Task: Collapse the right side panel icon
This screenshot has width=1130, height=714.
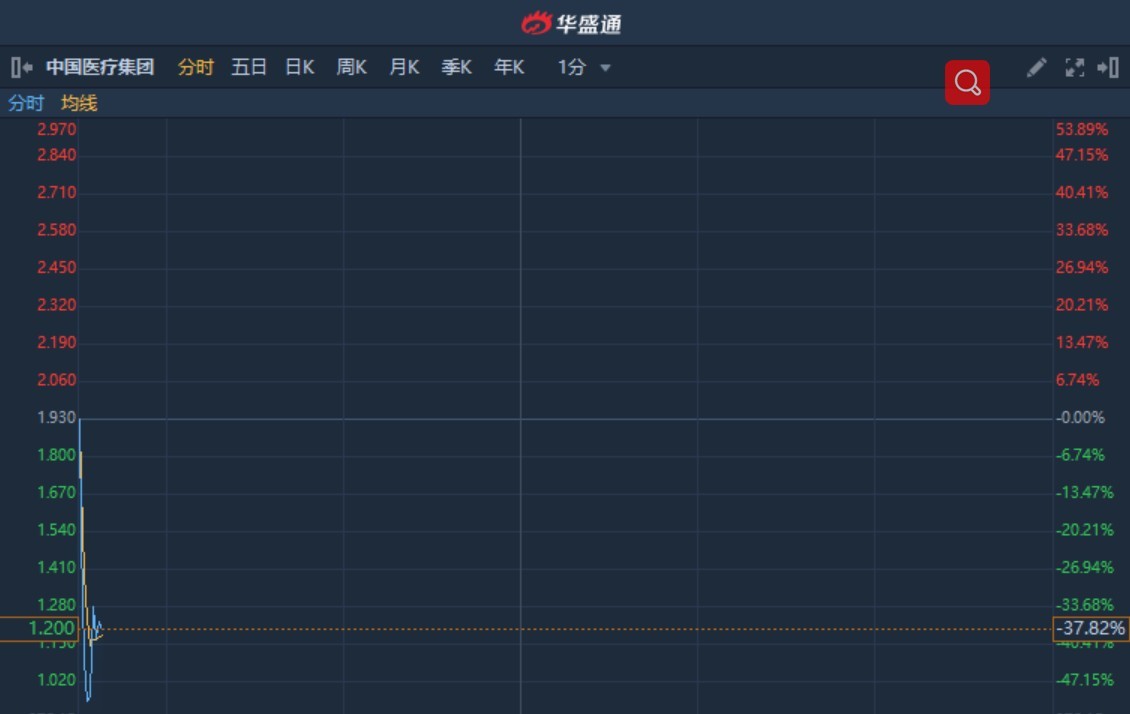Action: click(1108, 68)
